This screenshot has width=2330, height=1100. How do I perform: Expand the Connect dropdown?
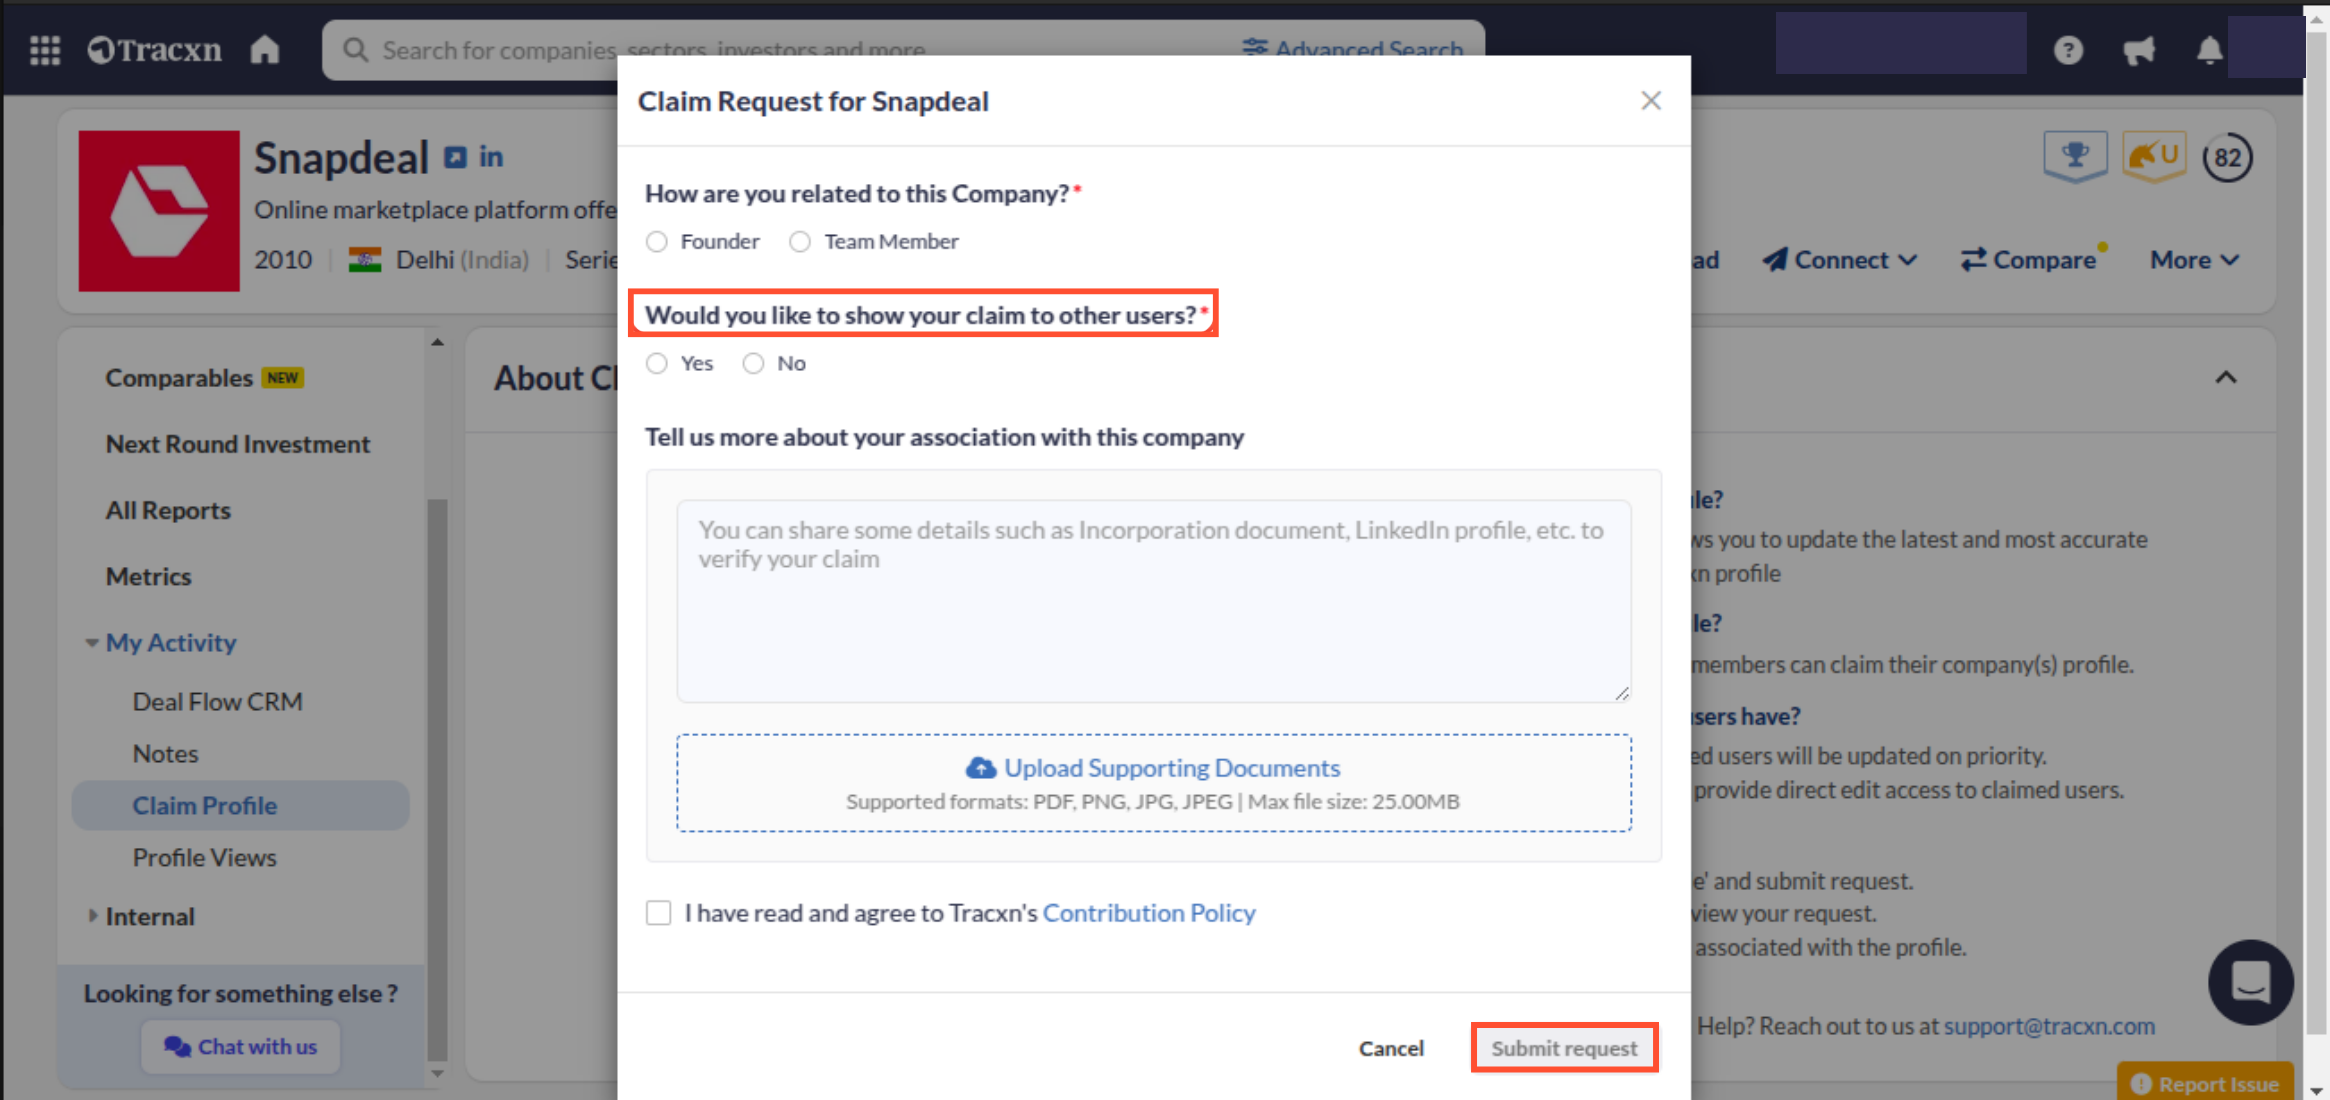click(x=1840, y=260)
